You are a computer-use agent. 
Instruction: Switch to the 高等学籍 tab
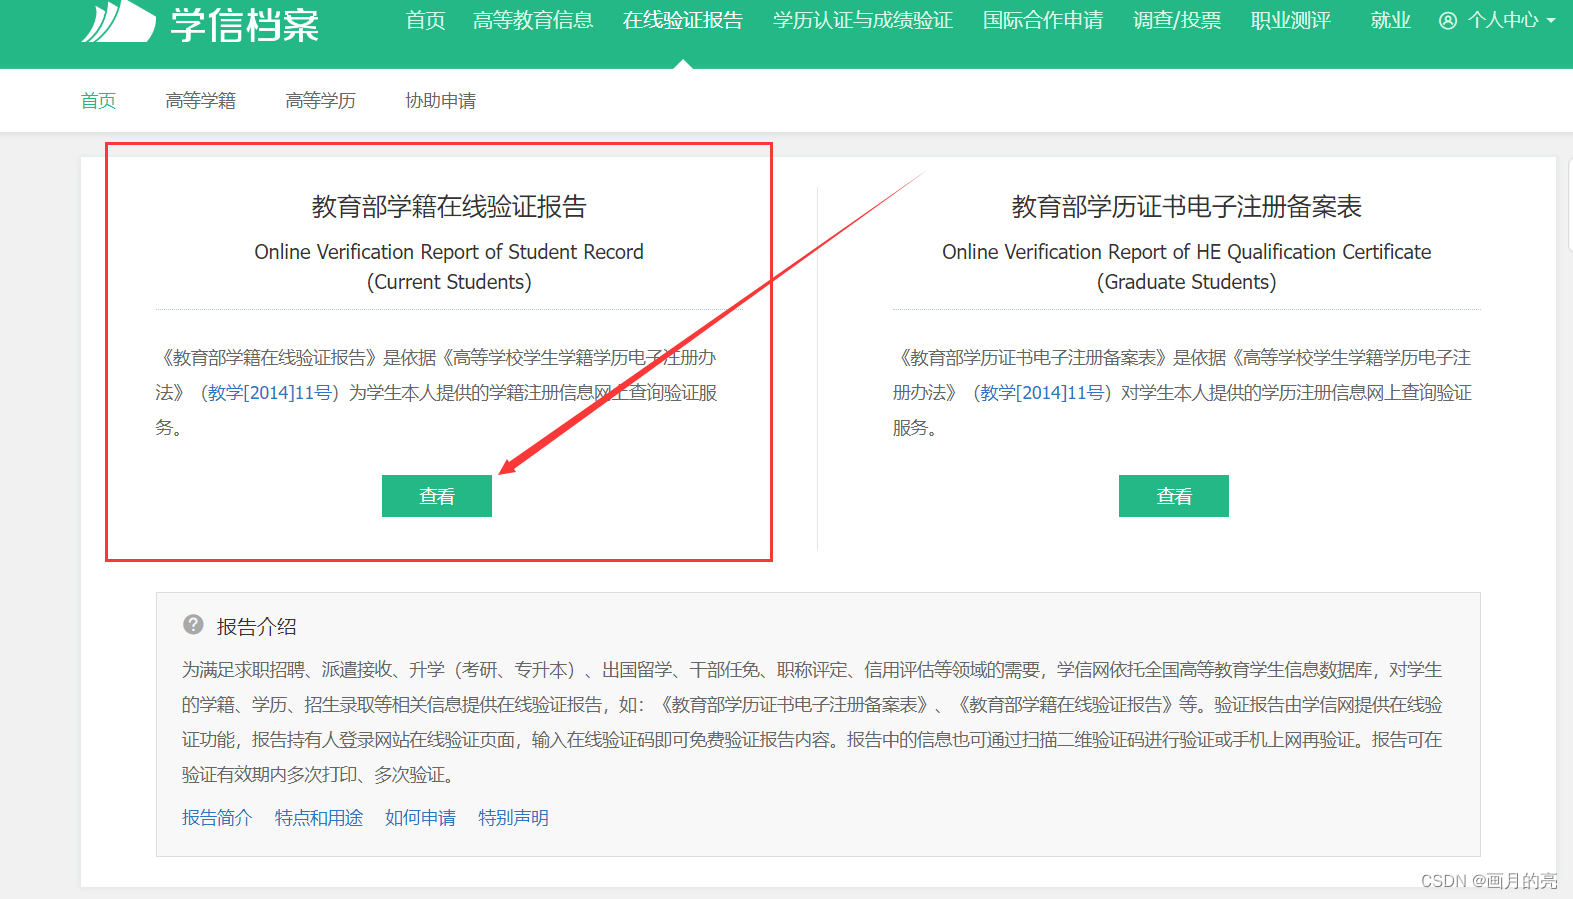tap(201, 101)
